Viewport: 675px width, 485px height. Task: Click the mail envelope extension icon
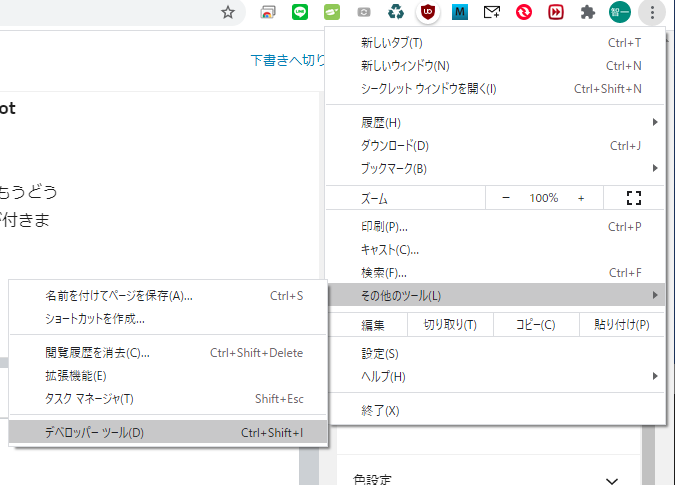[x=491, y=13]
